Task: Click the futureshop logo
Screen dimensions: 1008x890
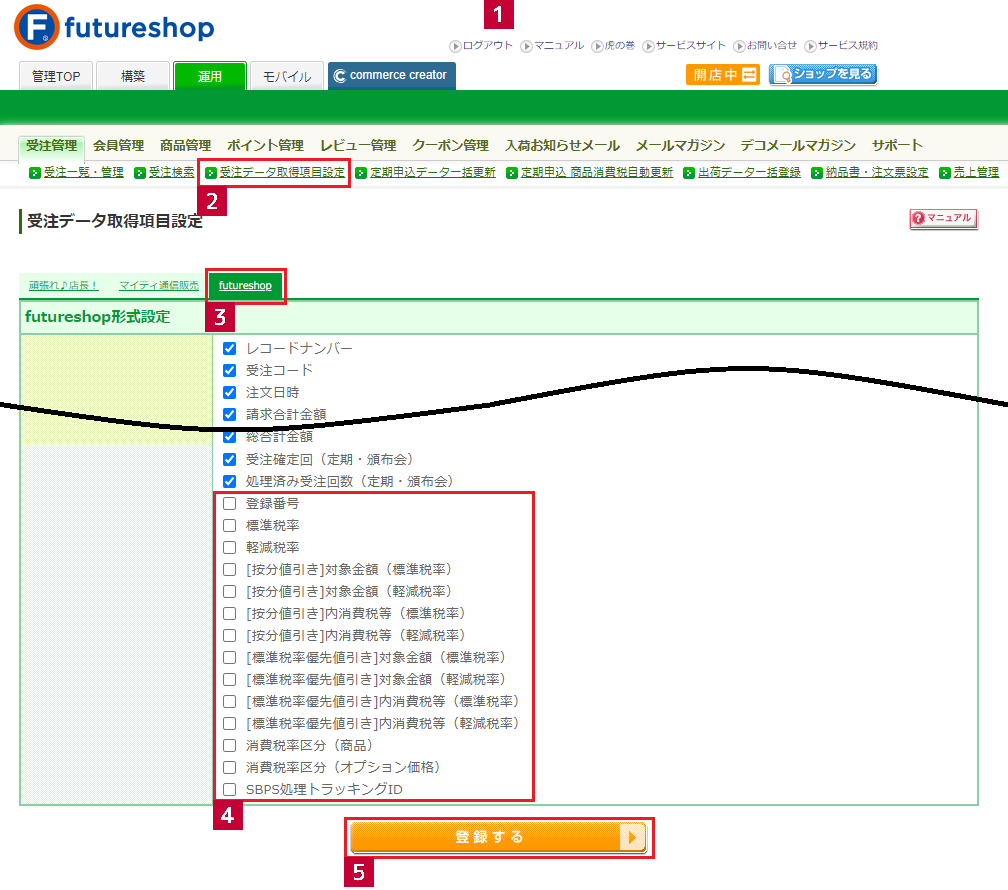Action: (114, 27)
